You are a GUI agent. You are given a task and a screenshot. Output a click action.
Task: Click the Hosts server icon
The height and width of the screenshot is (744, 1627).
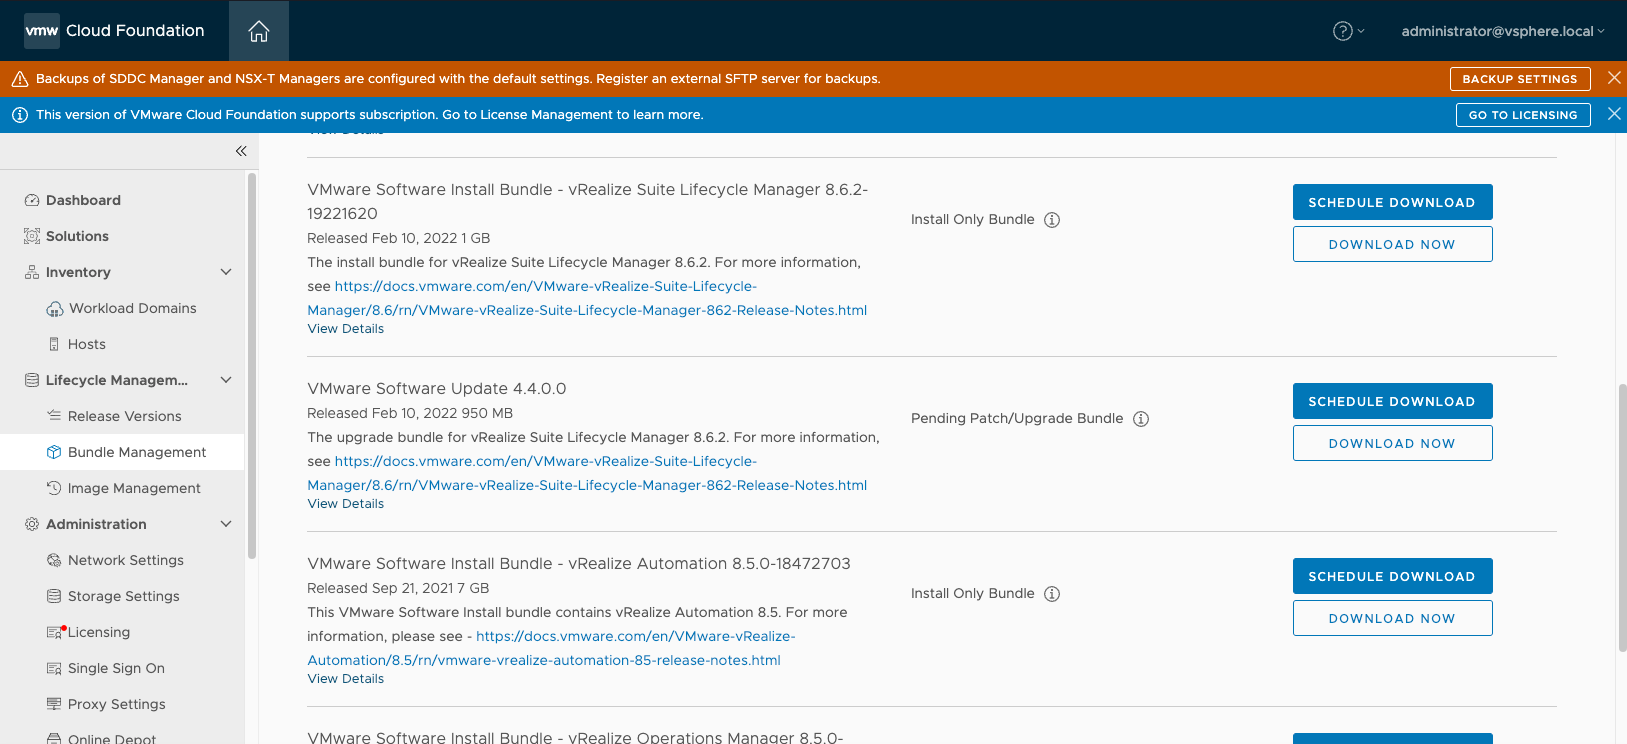tap(54, 344)
